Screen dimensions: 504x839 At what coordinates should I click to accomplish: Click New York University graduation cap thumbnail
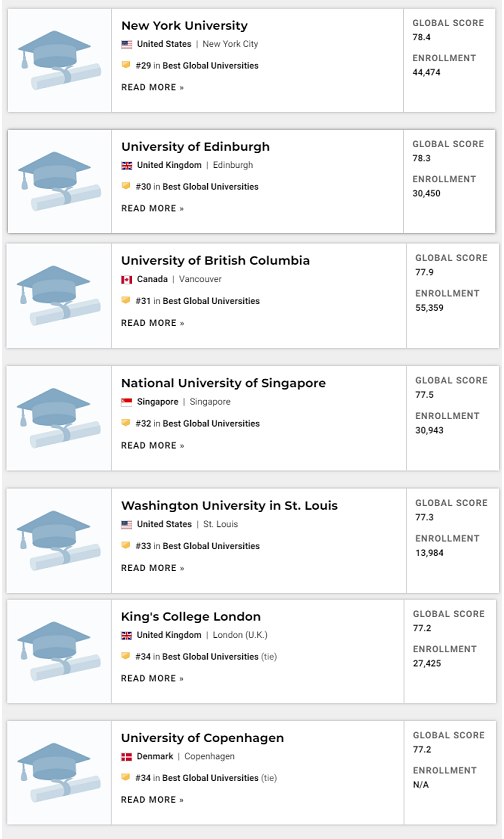coord(59,60)
